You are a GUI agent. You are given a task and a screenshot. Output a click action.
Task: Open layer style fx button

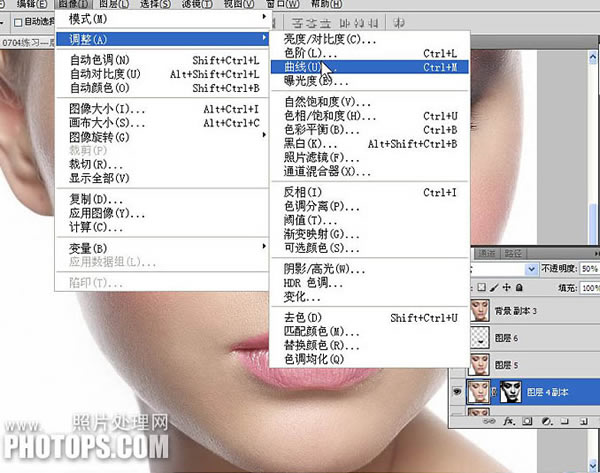(509, 421)
